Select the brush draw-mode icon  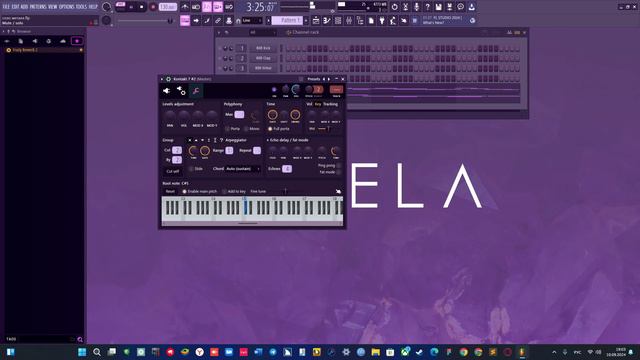click(207, 20)
